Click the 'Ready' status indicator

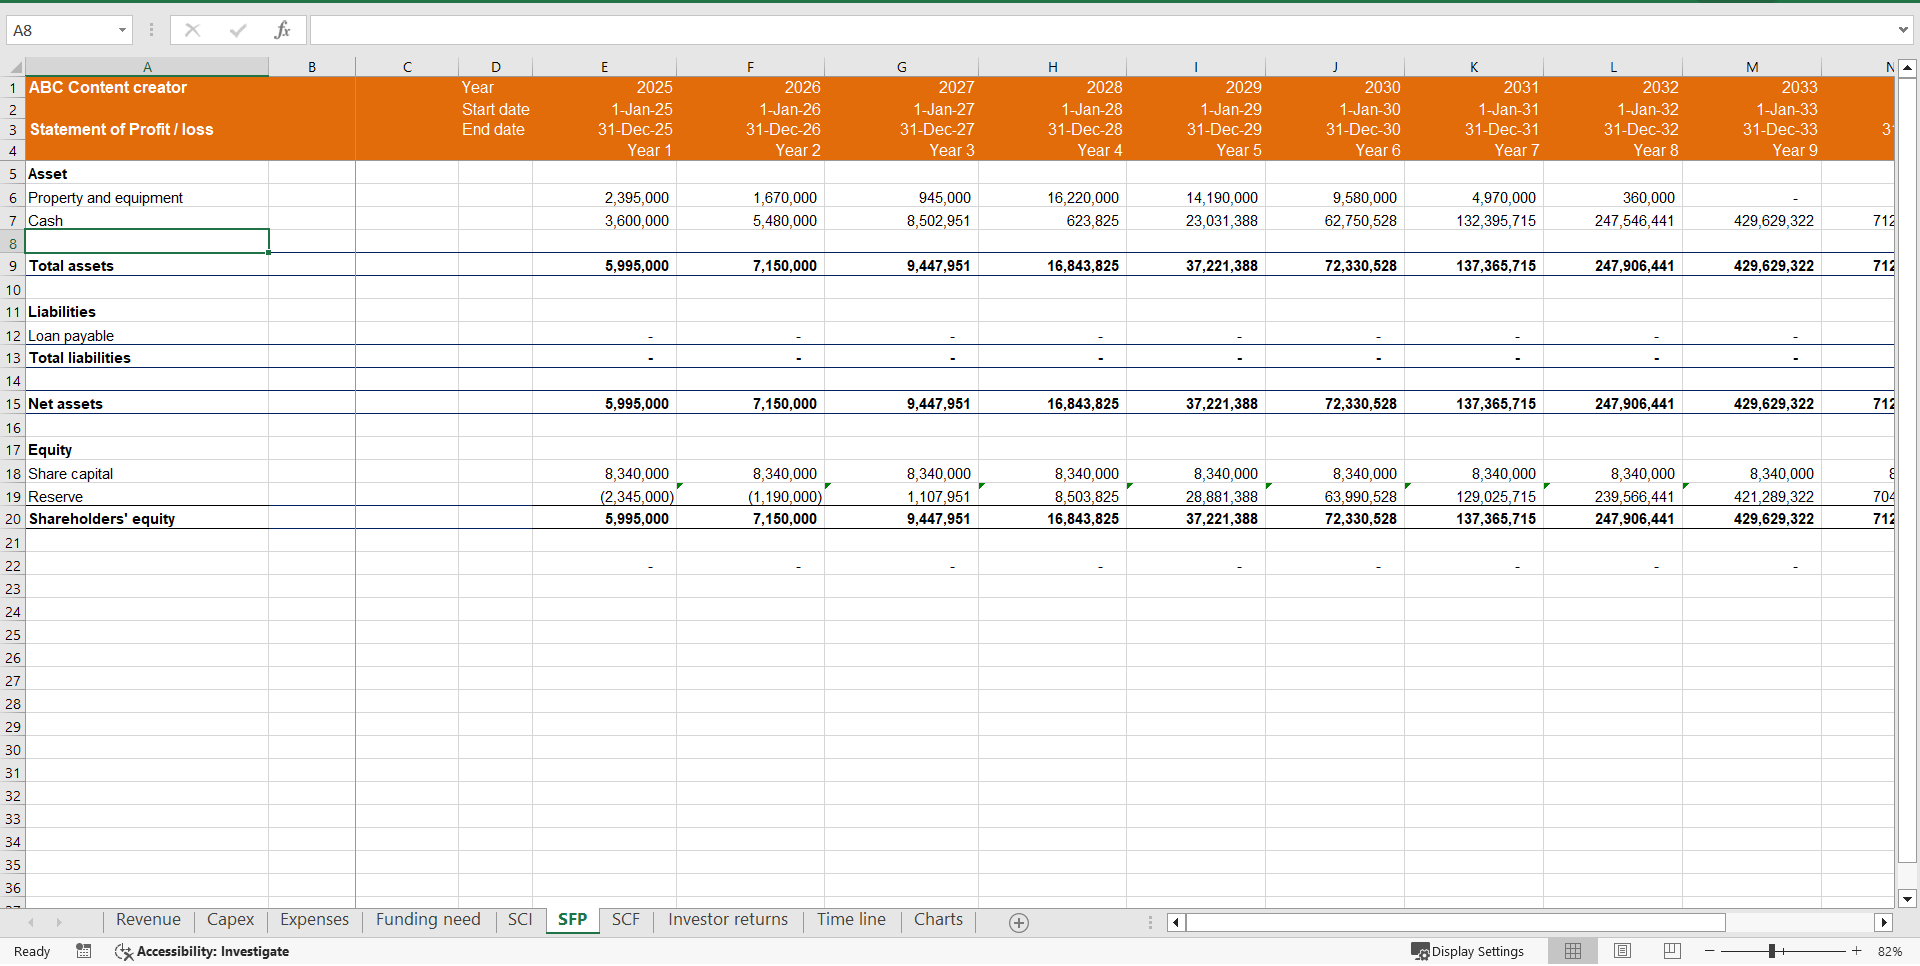pos(32,951)
